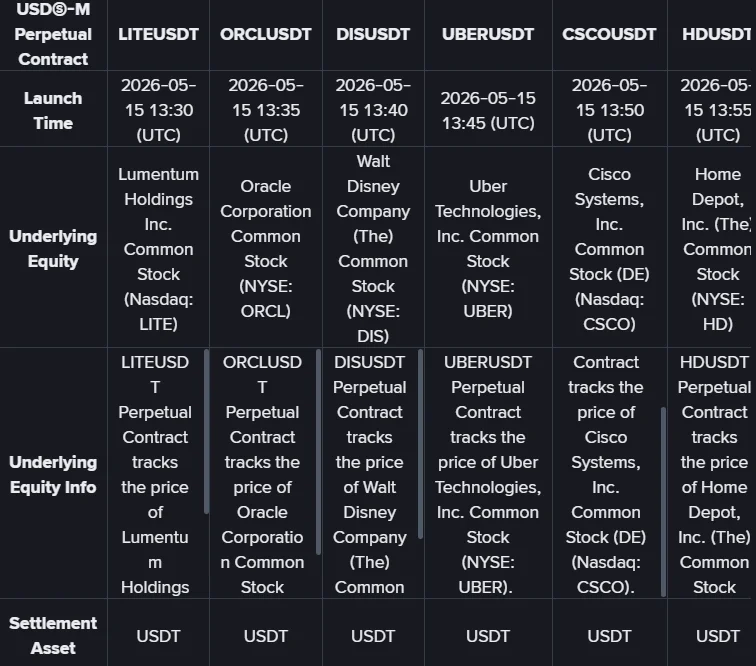This screenshot has width=756, height=666.
Task: Click the scrollbar in CSCOUSDT equity info cell
Action: [663, 502]
